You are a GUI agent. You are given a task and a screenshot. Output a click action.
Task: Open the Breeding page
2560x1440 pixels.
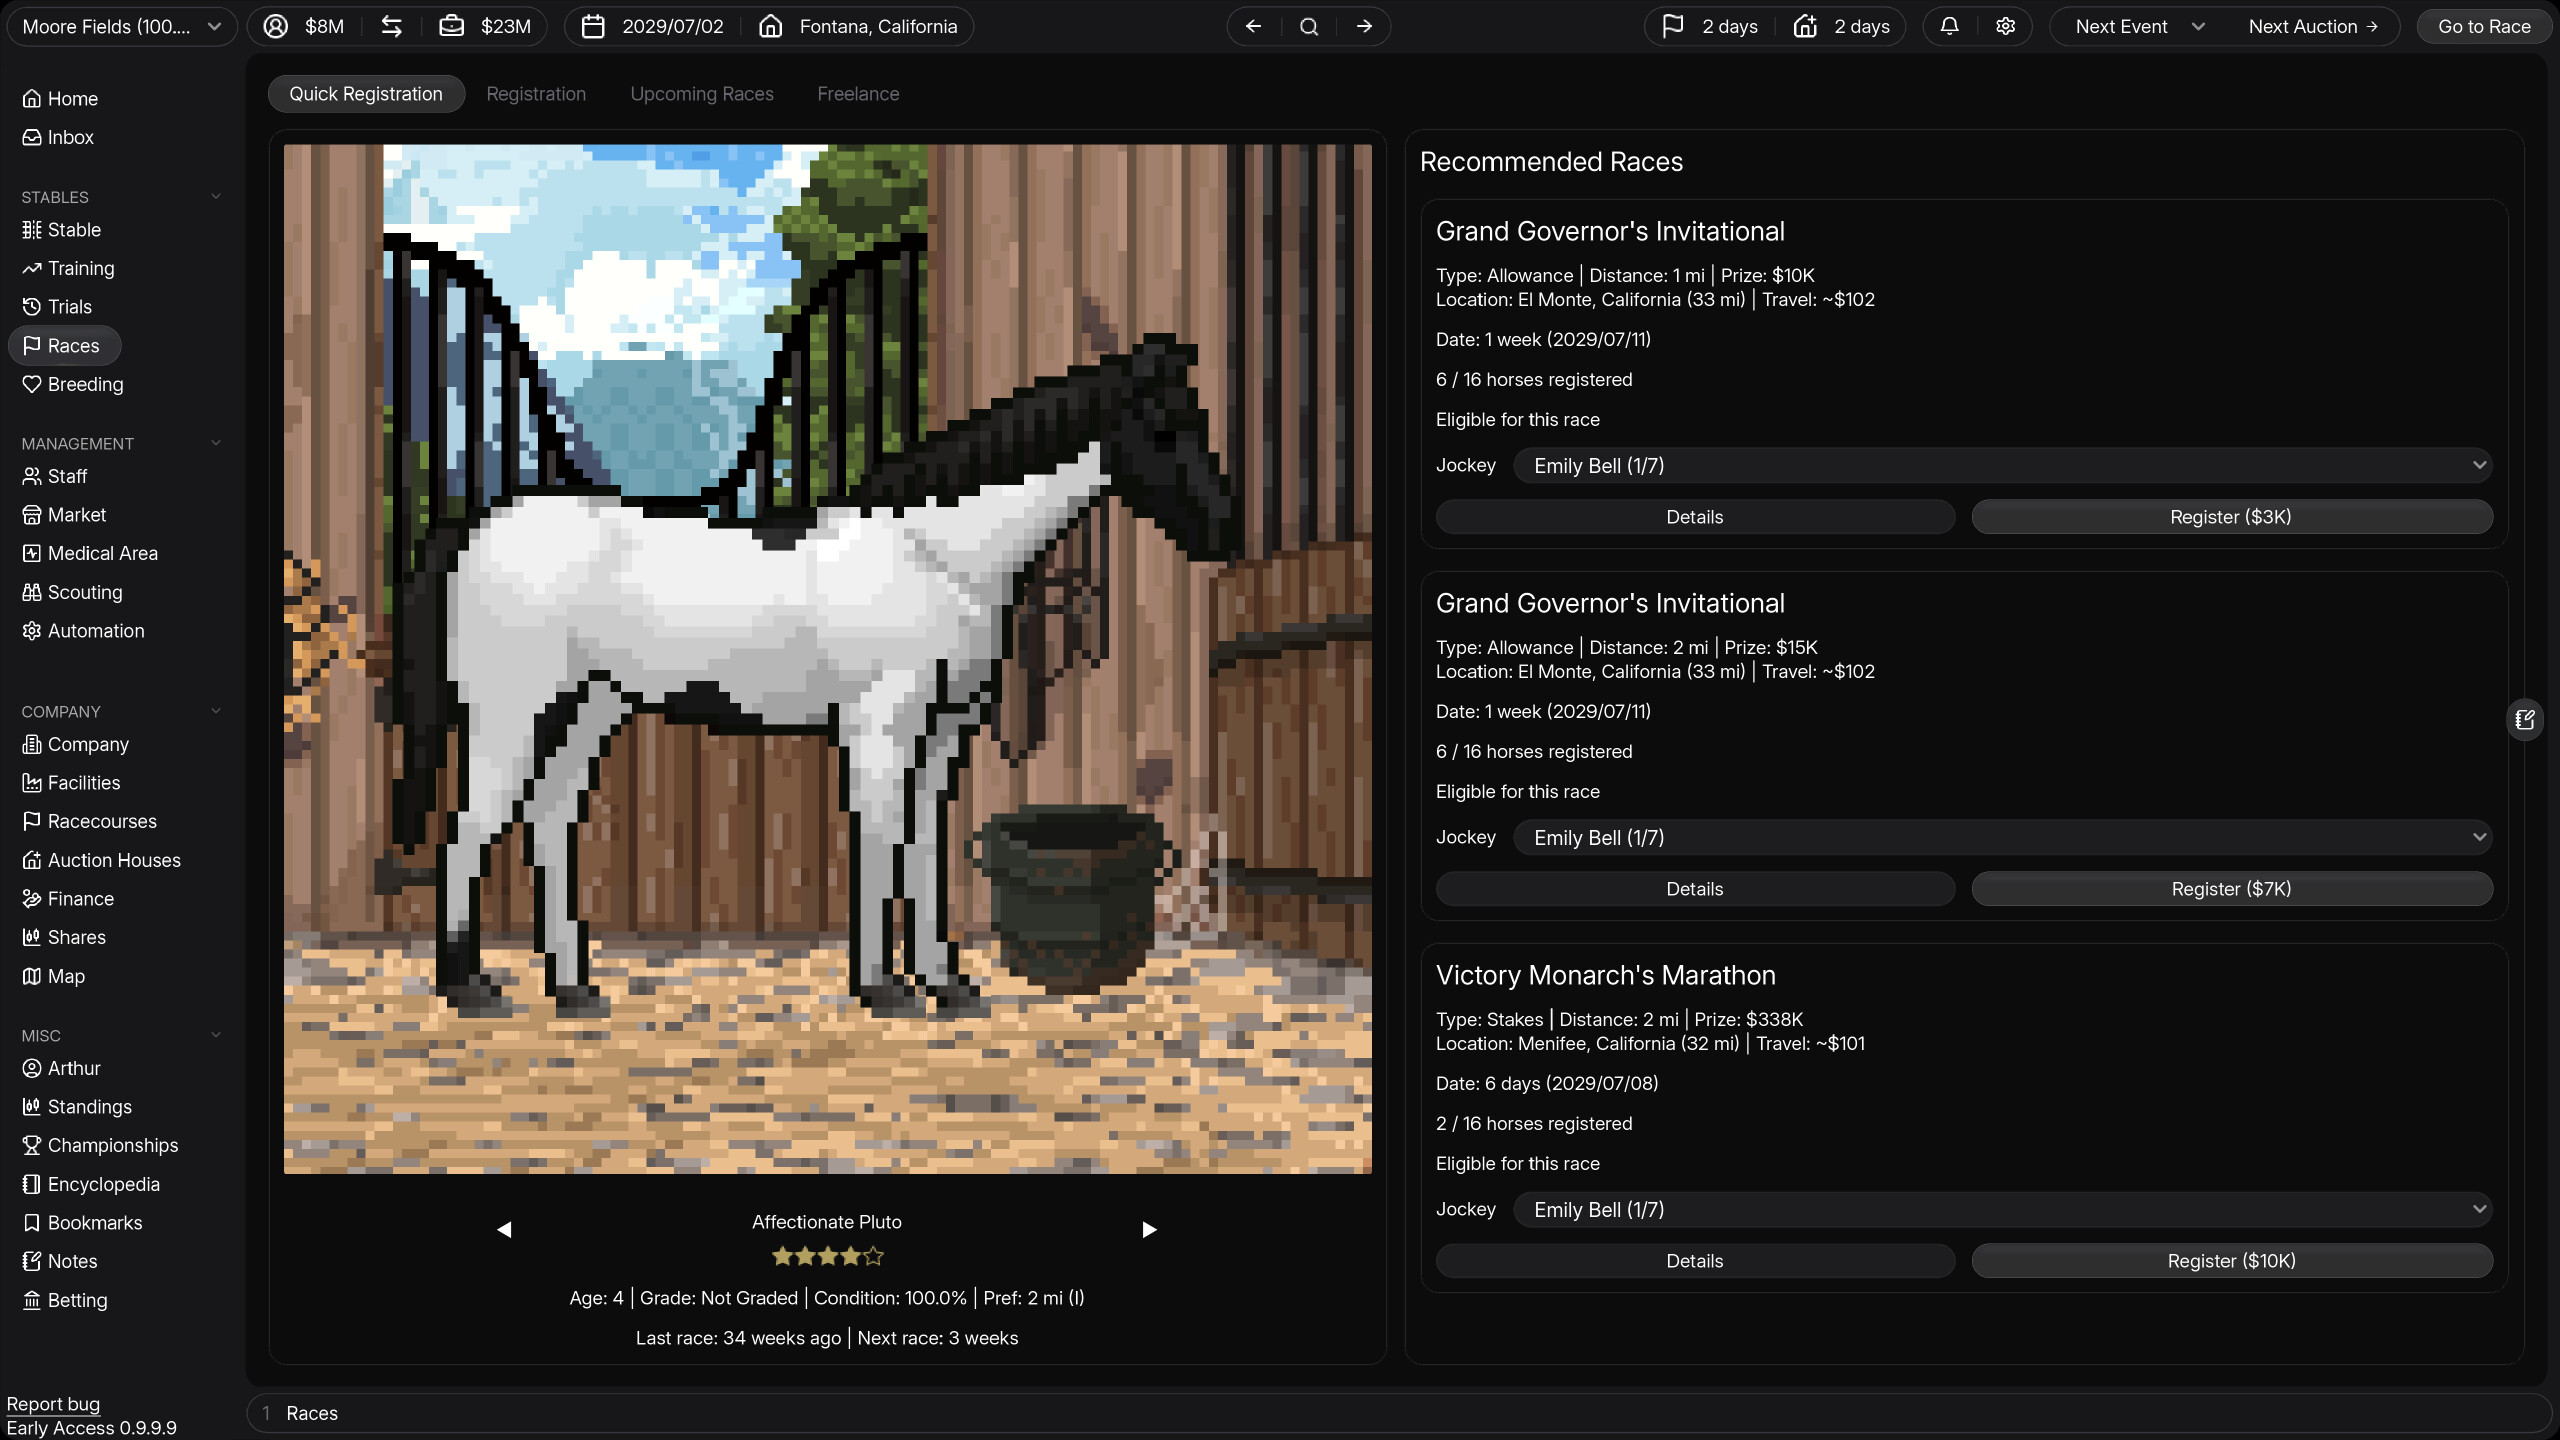(x=72, y=384)
